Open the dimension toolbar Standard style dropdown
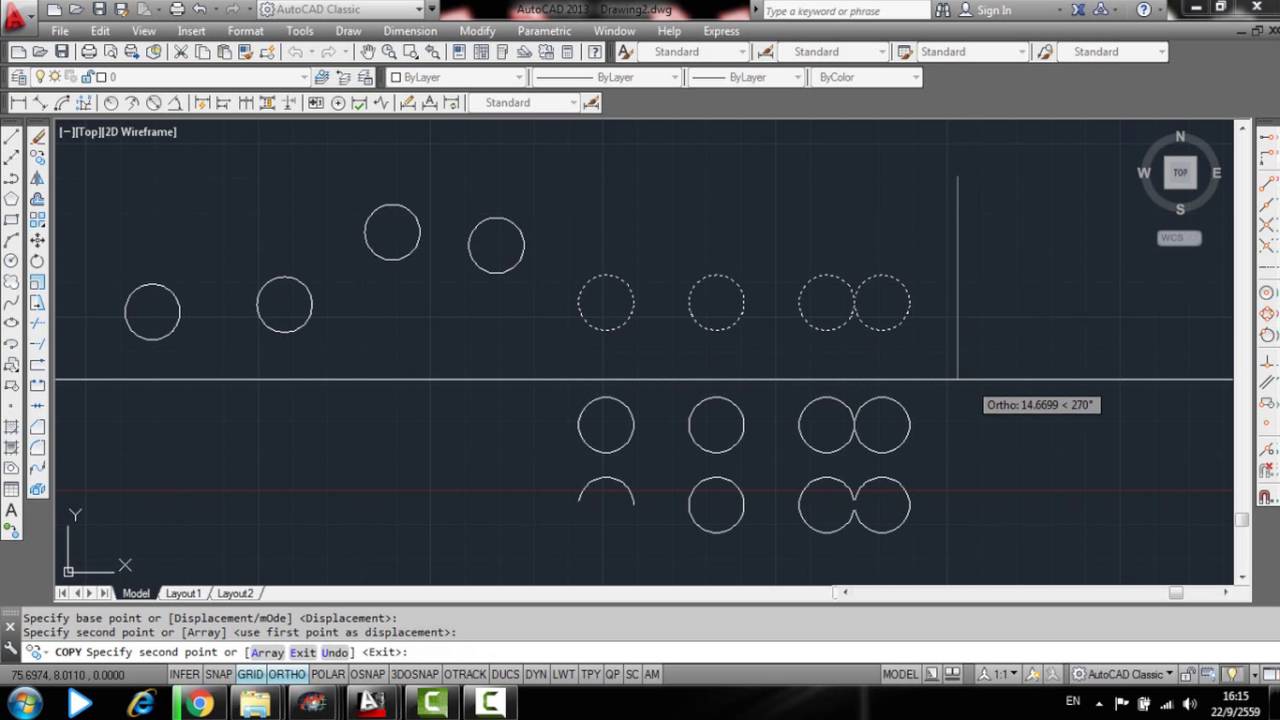This screenshot has width=1280, height=720. click(x=525, y=103)
